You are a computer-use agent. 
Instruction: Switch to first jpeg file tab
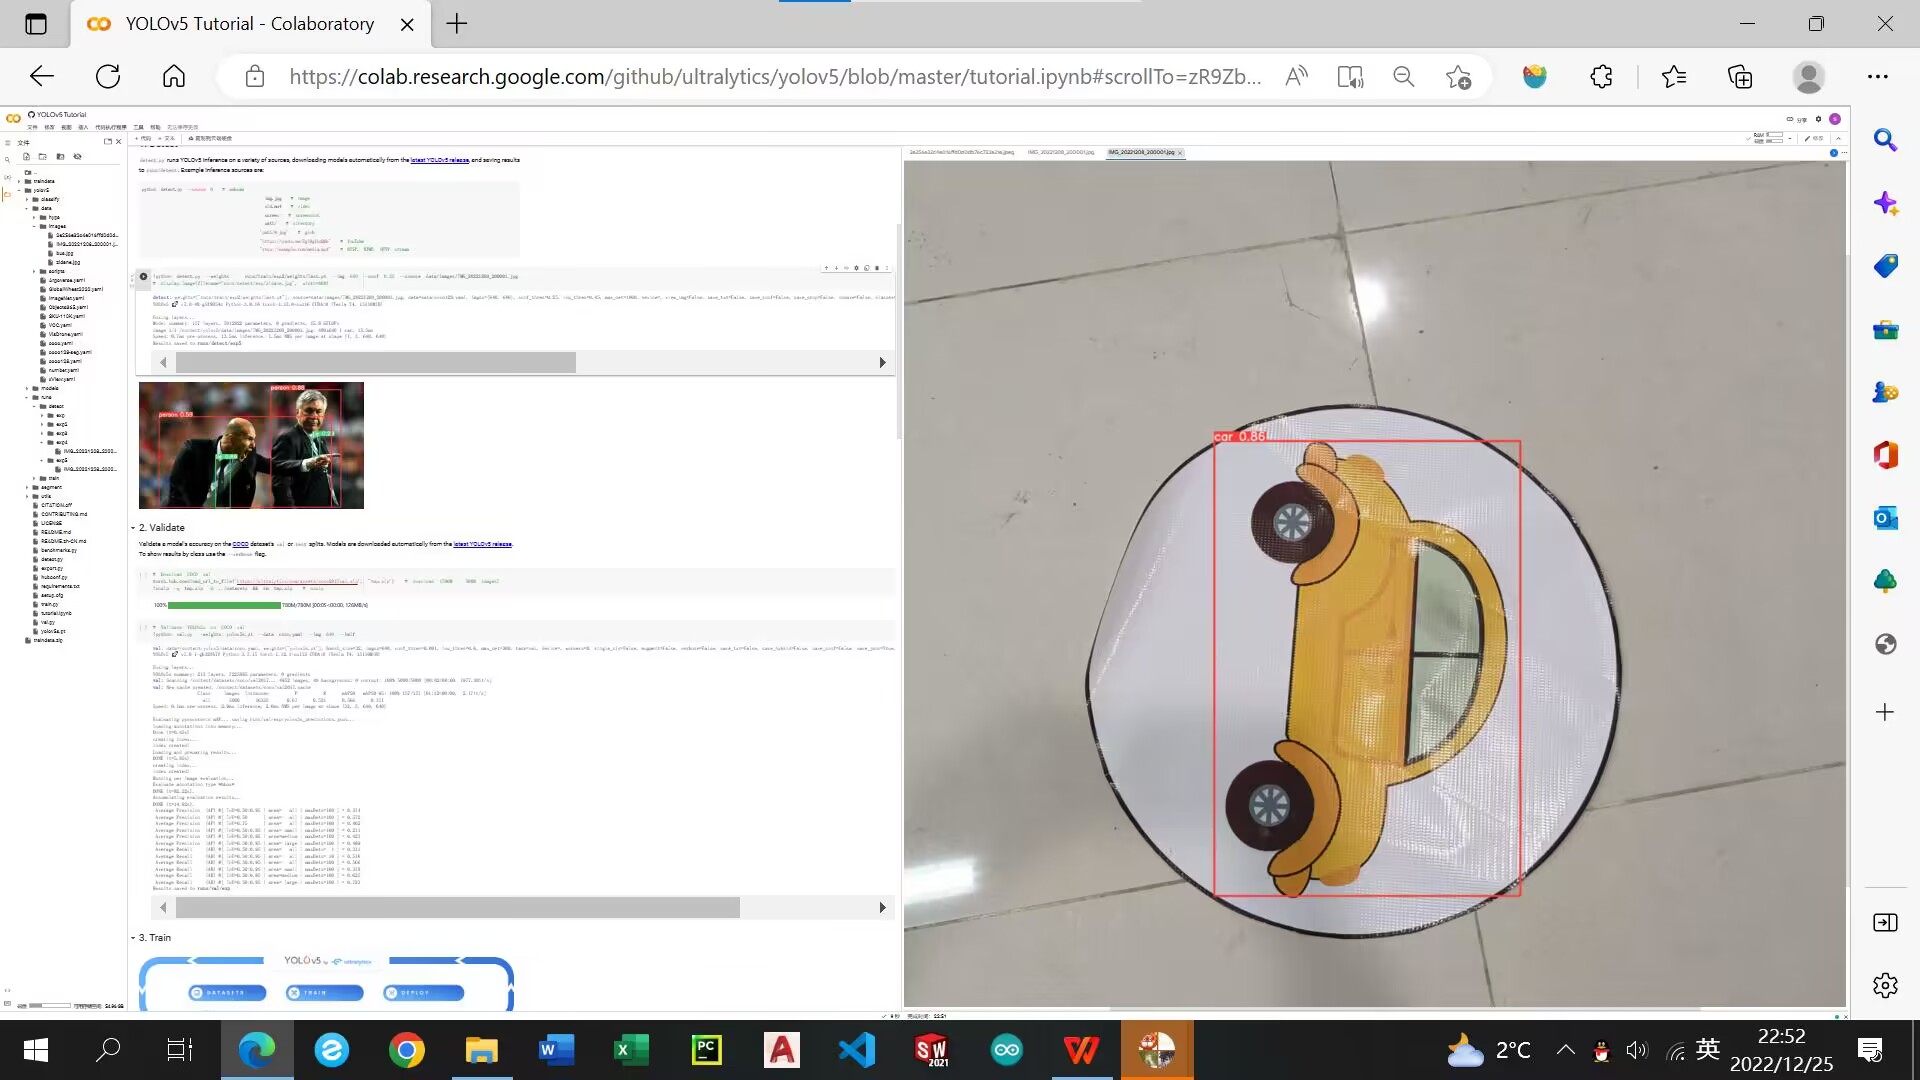(x=960, y=153)
